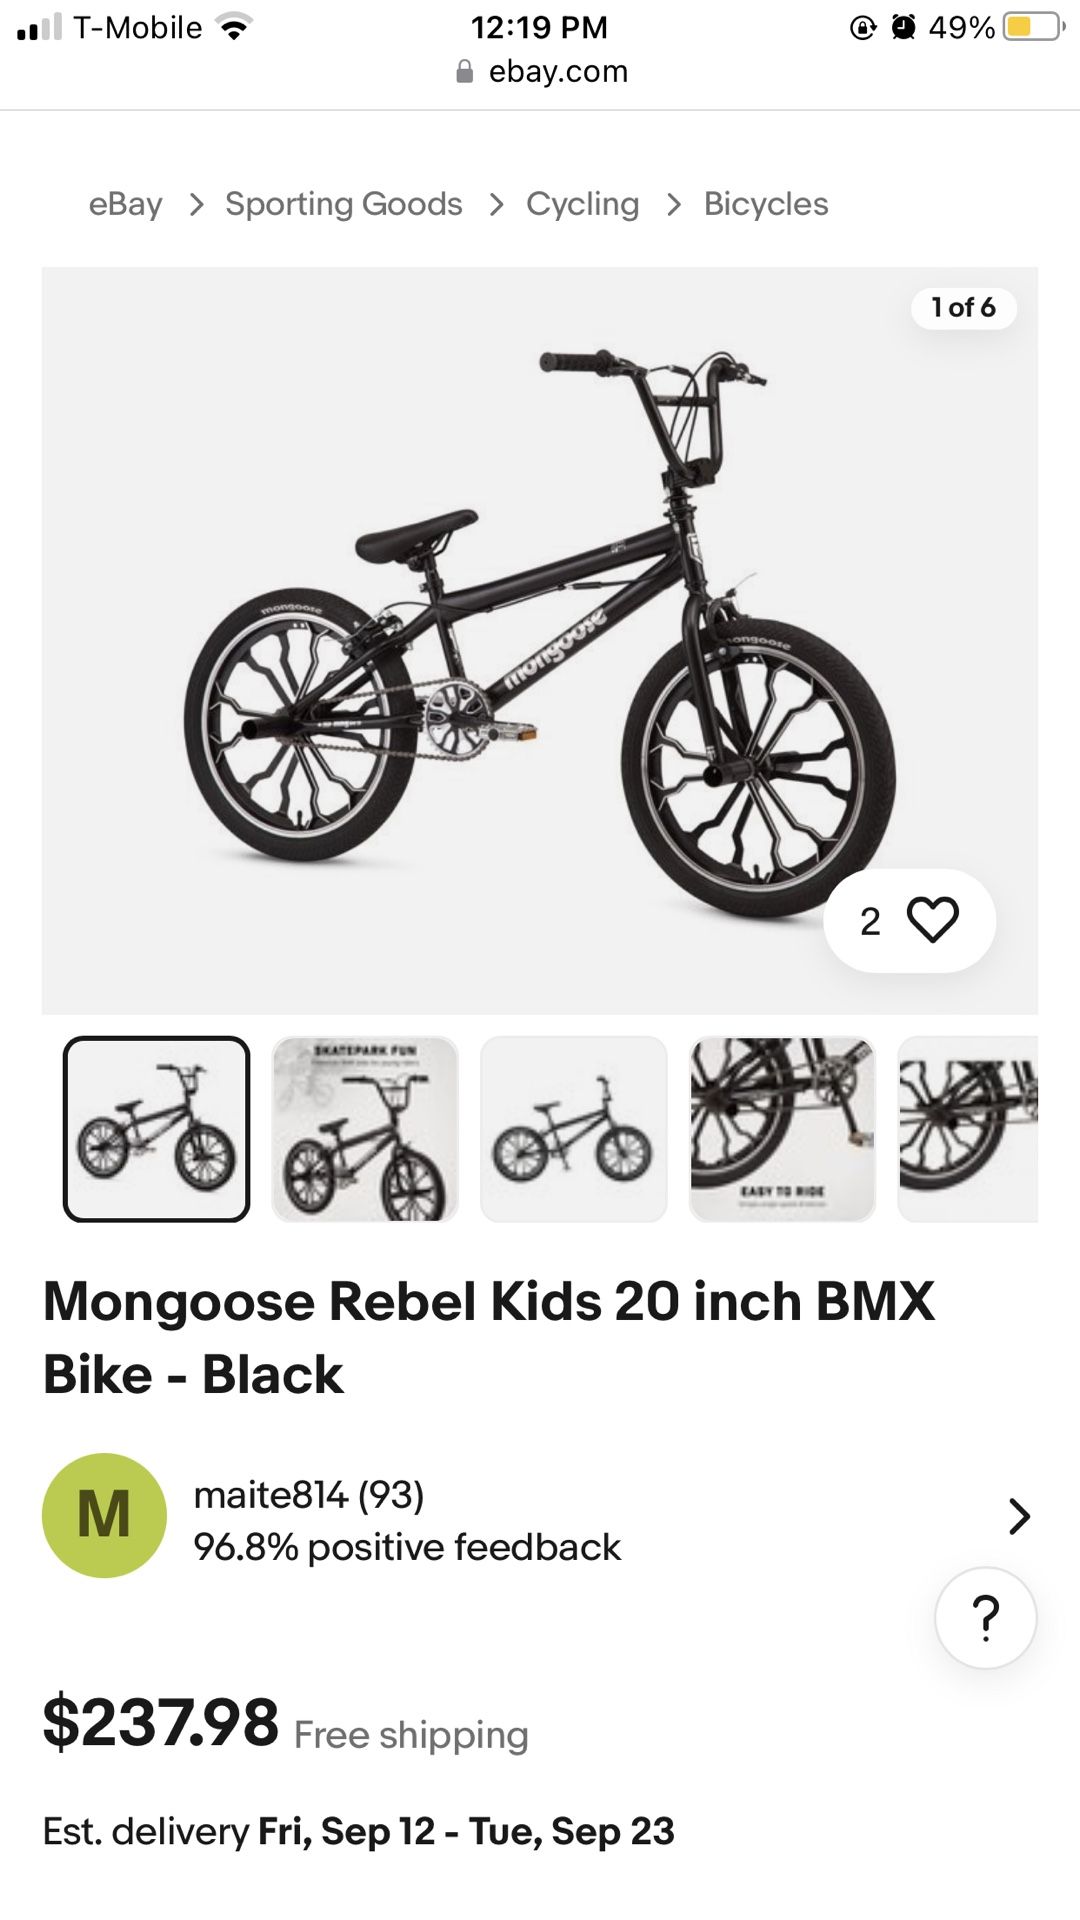Tap the seller avatar letter M
Screen dimensions: 1080x1920
coord(104,1515)
